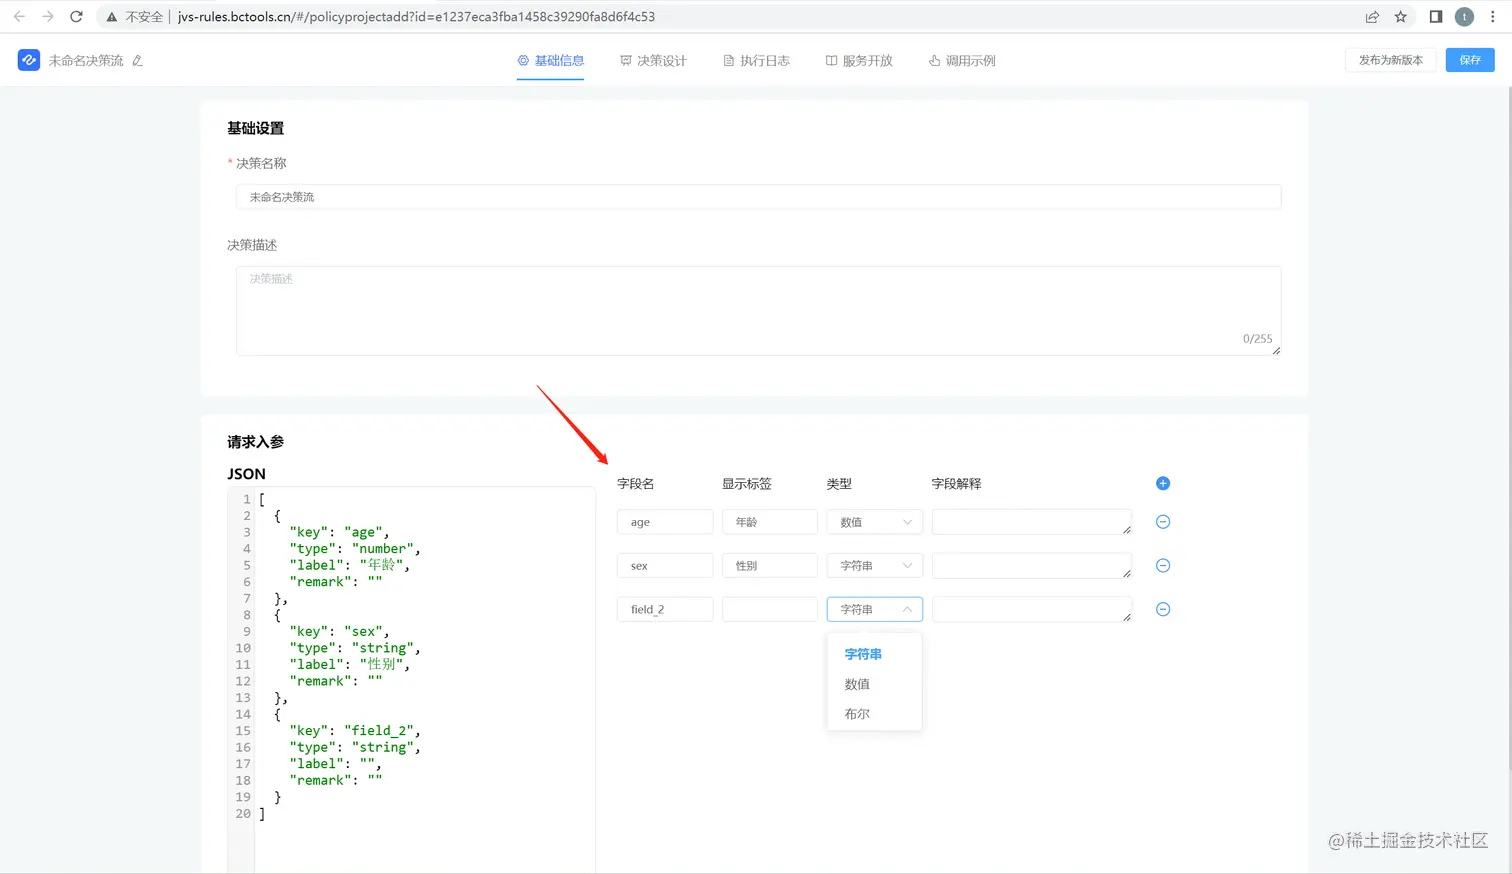Click the 性别 display label input
Image resolution: width=1512 pixels, height=874 pixels.
point(770,566)
